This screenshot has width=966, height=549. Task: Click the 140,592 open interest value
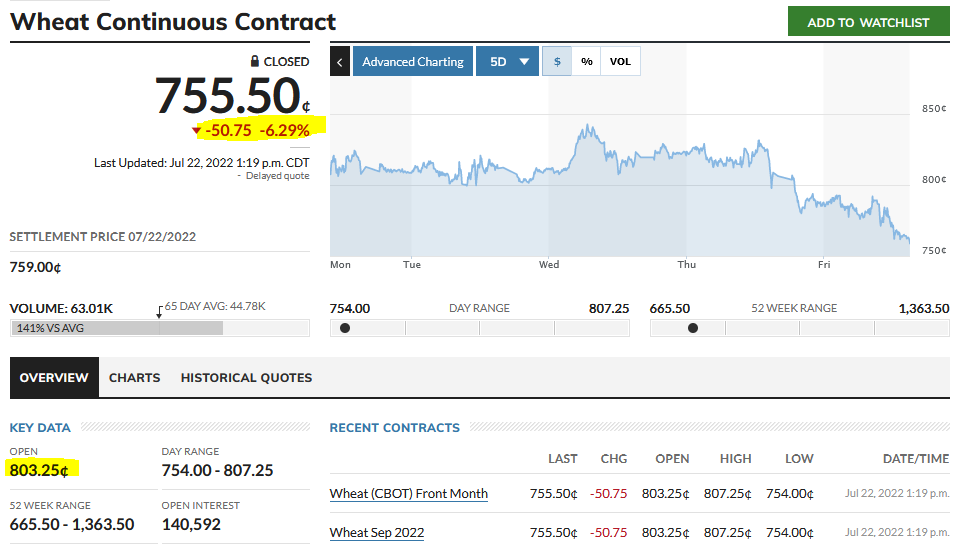[192, 524]
